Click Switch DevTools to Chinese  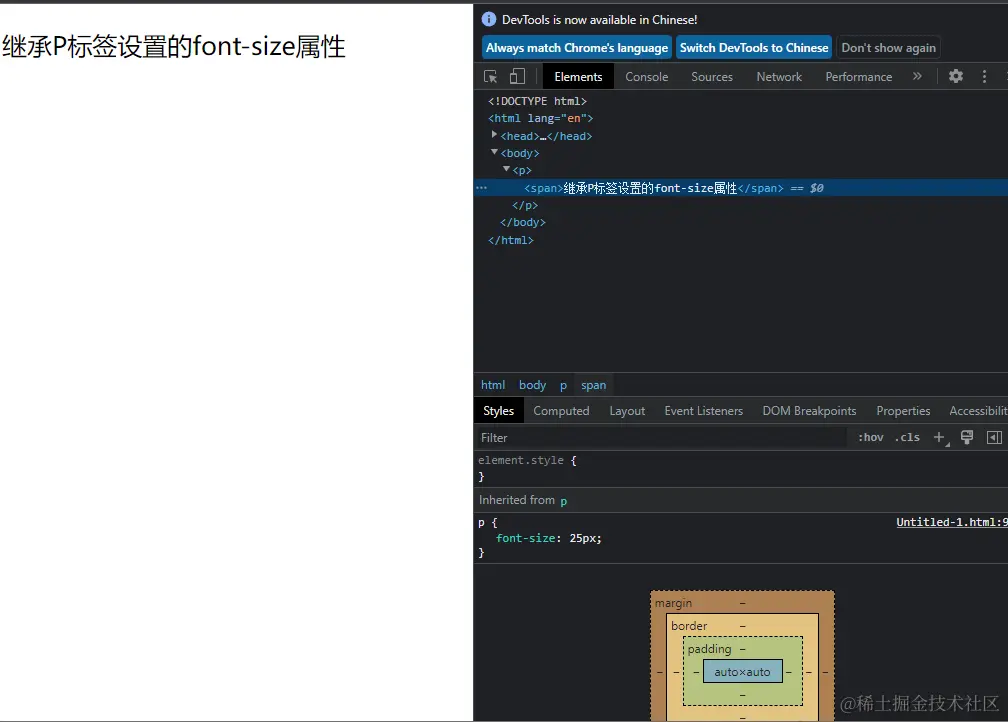coord(753,47)
